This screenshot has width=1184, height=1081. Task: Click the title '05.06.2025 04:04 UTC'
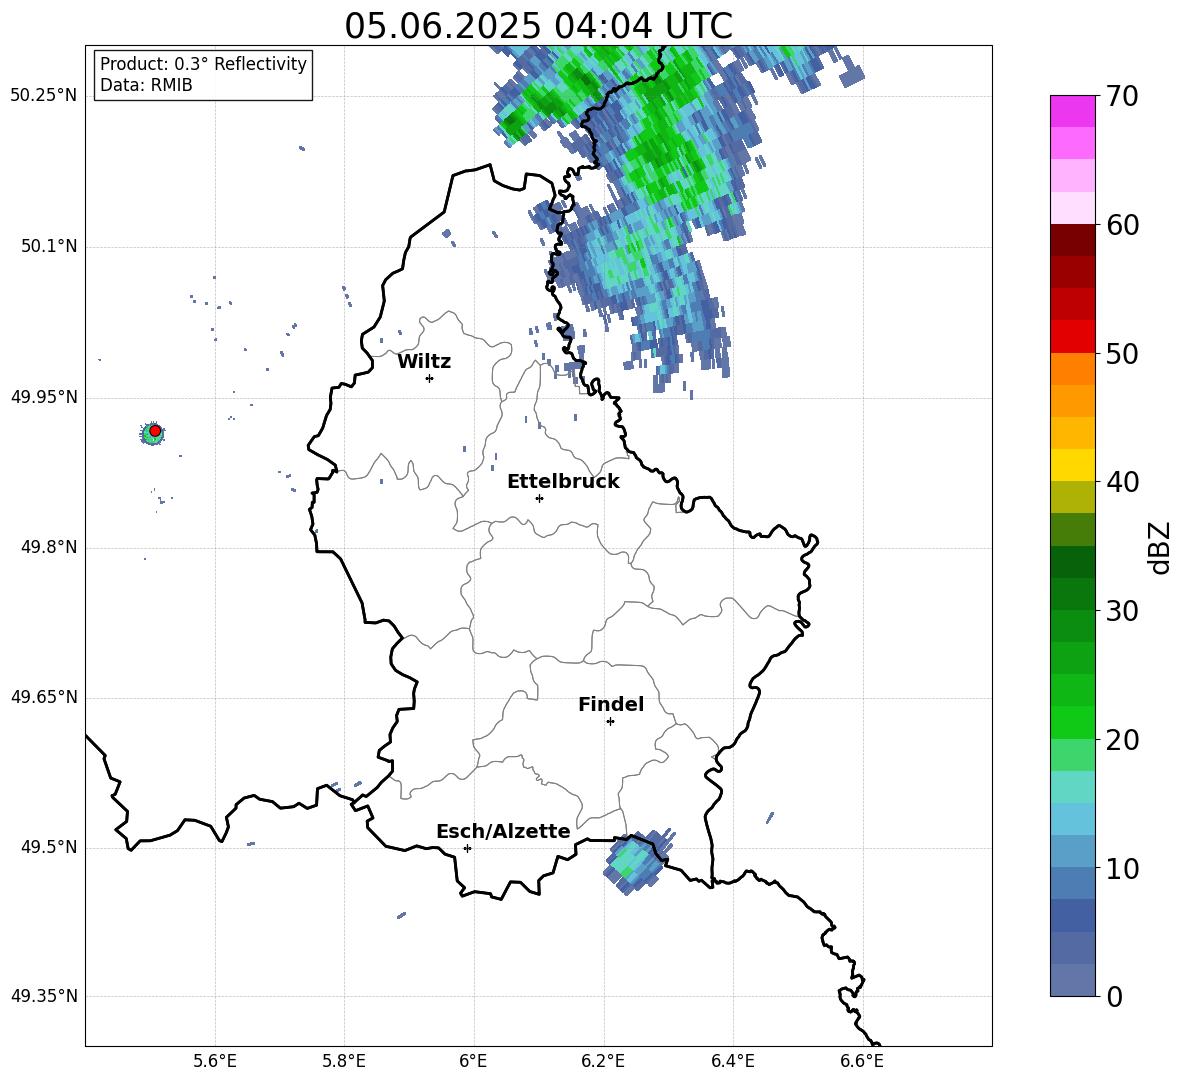538,26
